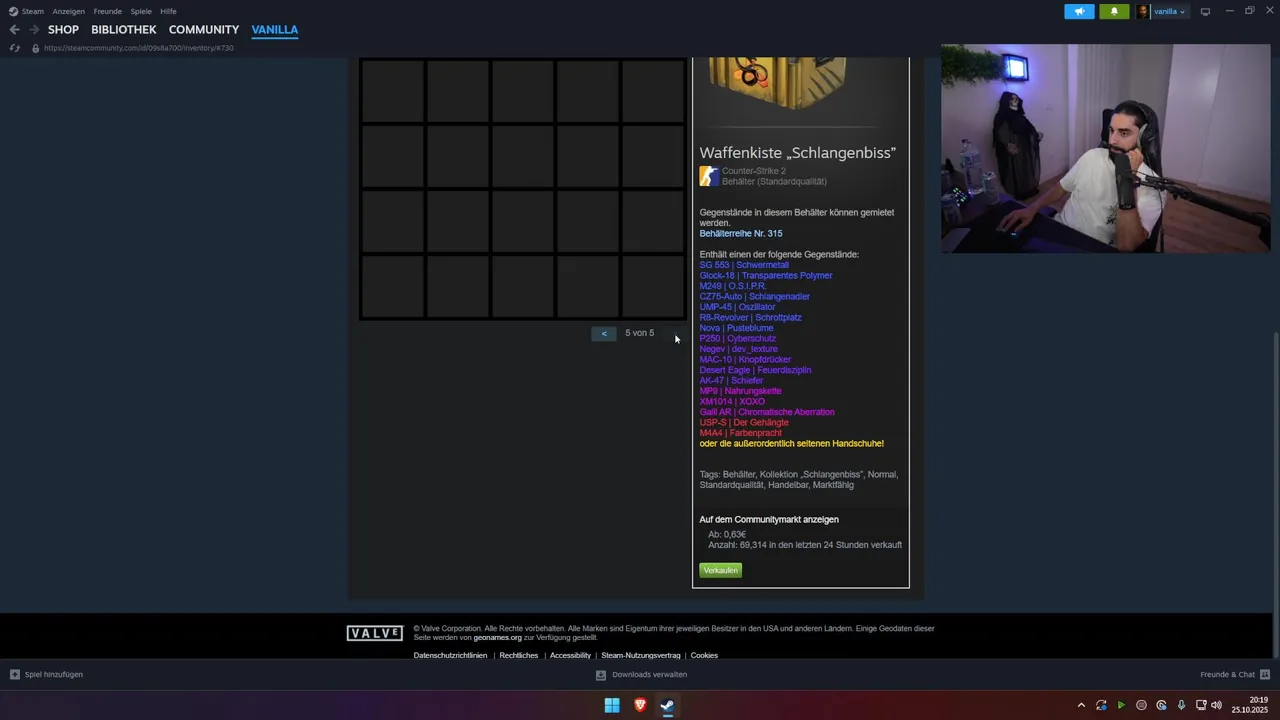
Task: Switch to the COMMUNITY tab
Action: pyautogui.click(x=204, y=30)
